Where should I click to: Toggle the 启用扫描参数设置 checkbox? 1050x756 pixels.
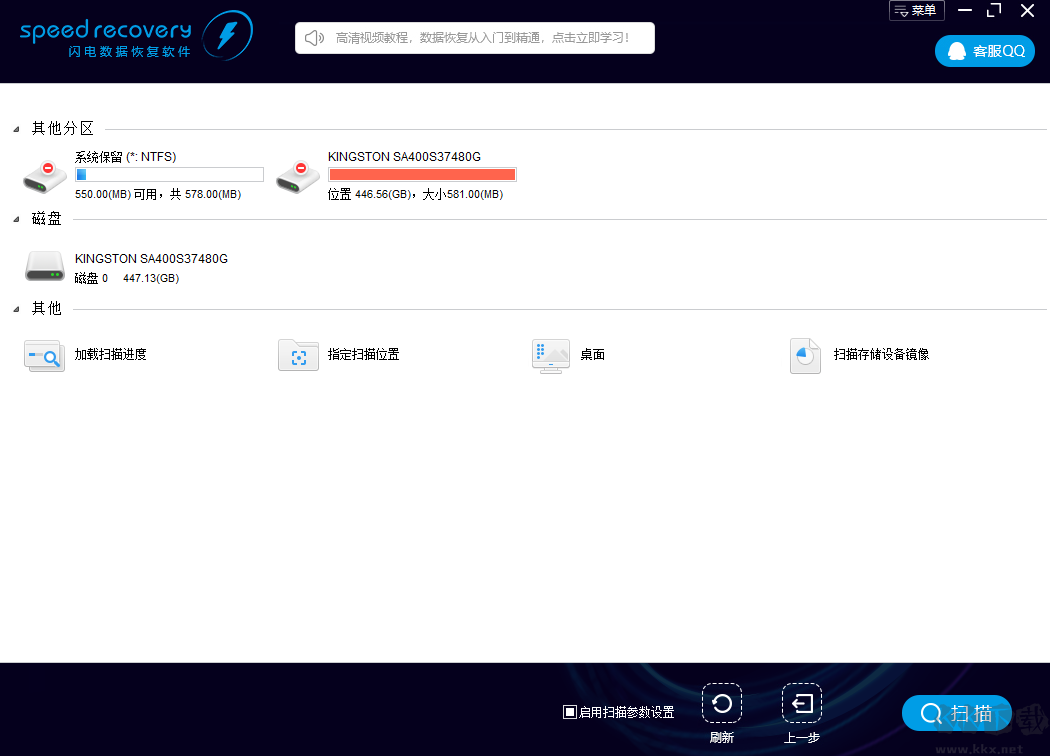(x=570, y=712)
